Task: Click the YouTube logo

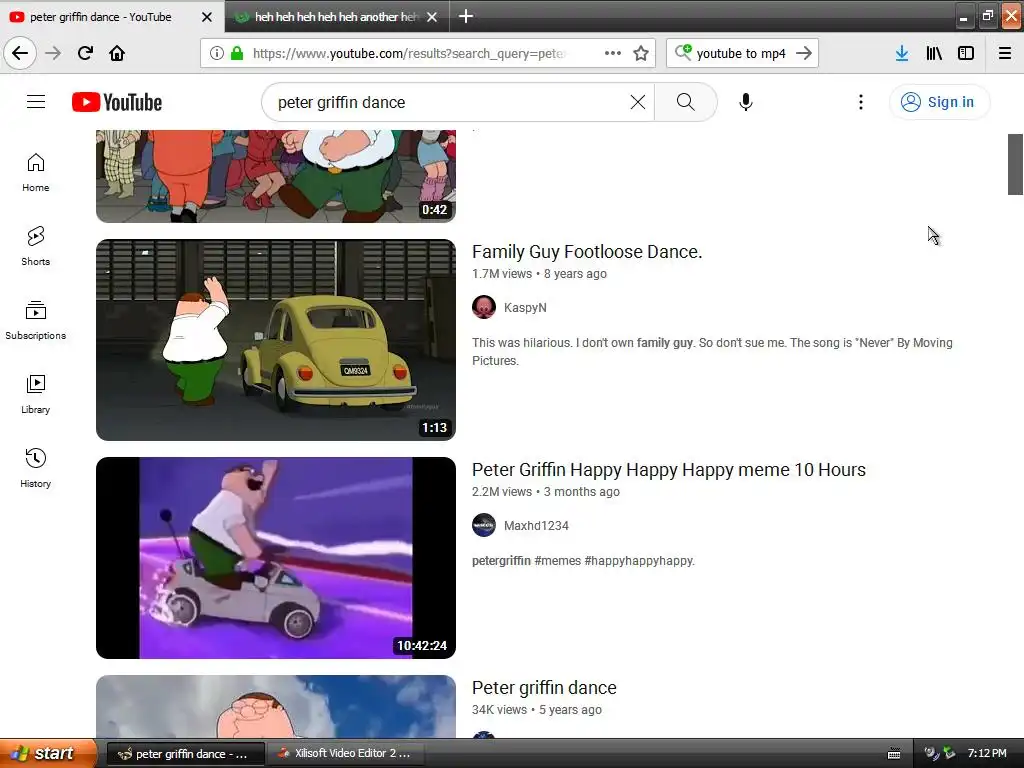Action: click(117, 102)
